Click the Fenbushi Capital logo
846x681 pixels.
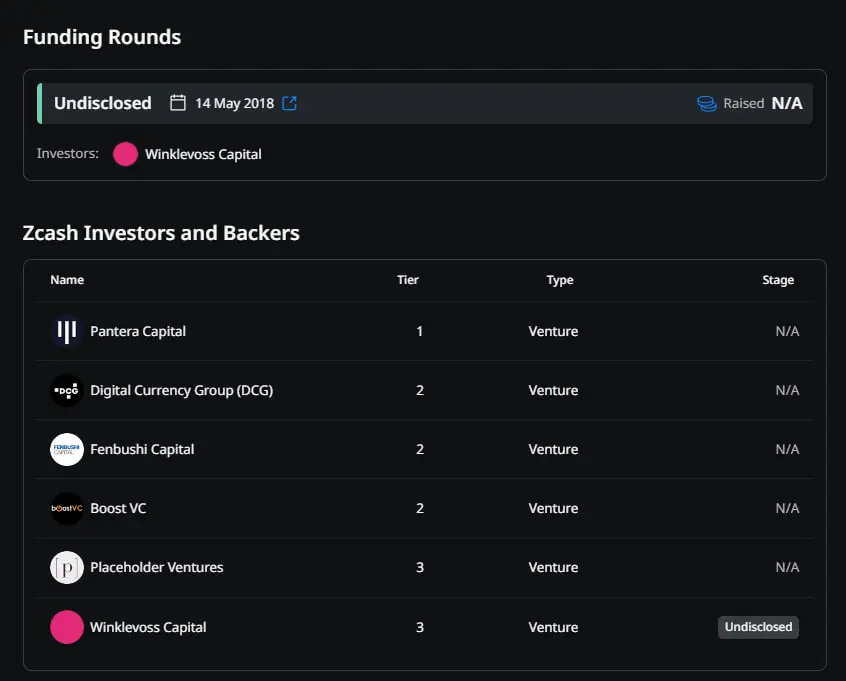coord(67,449)
